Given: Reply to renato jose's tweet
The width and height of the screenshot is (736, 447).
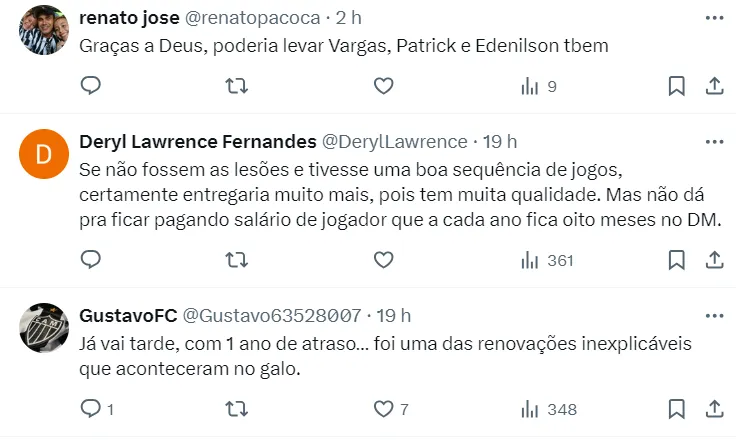Looking at the screenshot, I should 91,87.
